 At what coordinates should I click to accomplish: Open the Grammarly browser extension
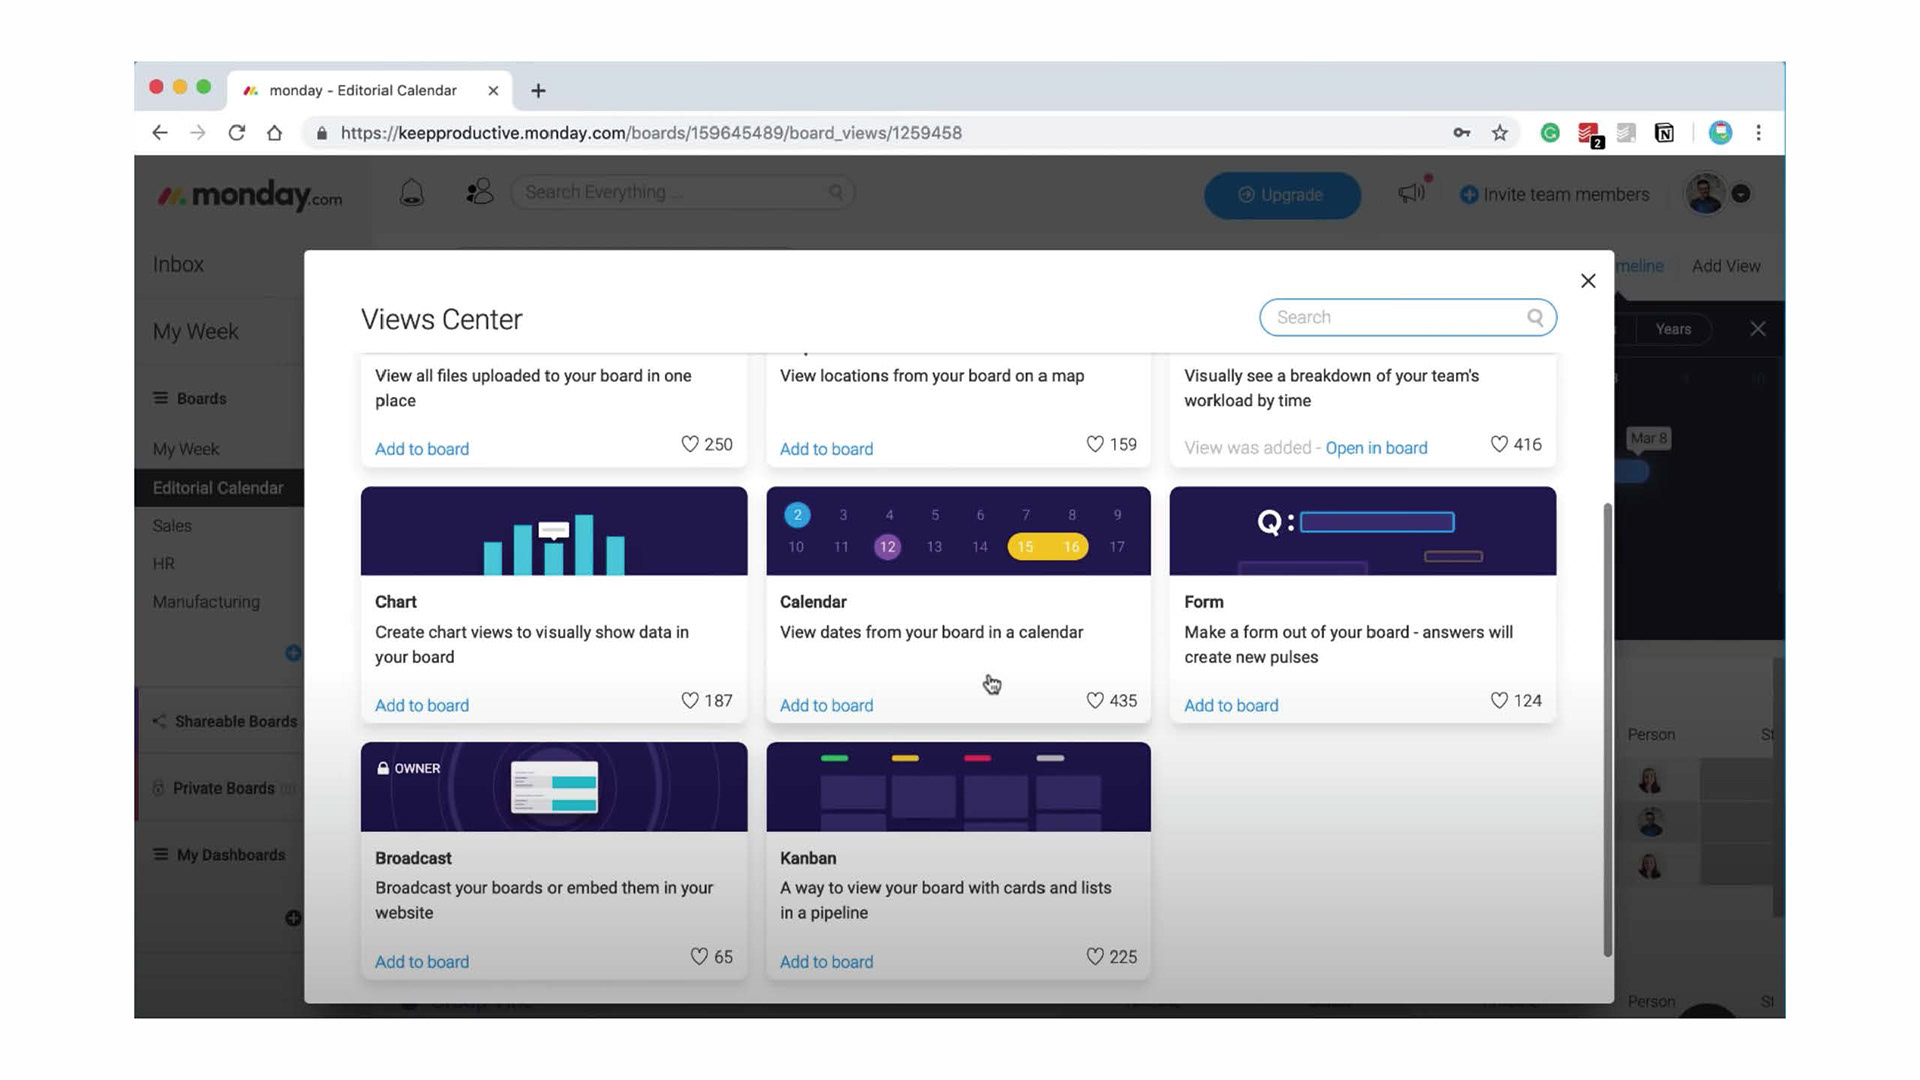[x=1550, y=133]
